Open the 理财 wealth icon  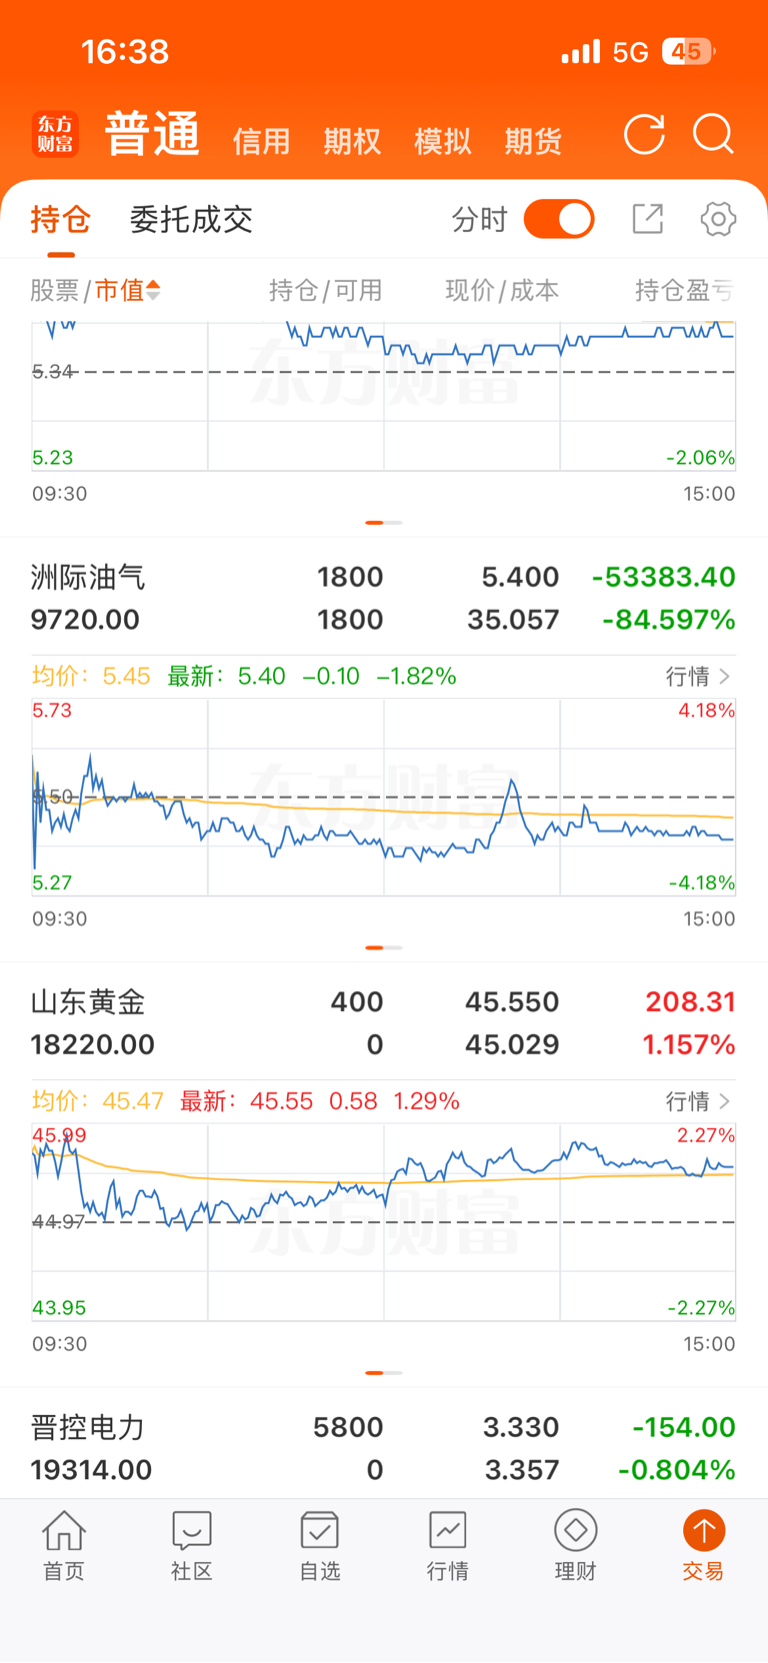[x=576, y=1545]
